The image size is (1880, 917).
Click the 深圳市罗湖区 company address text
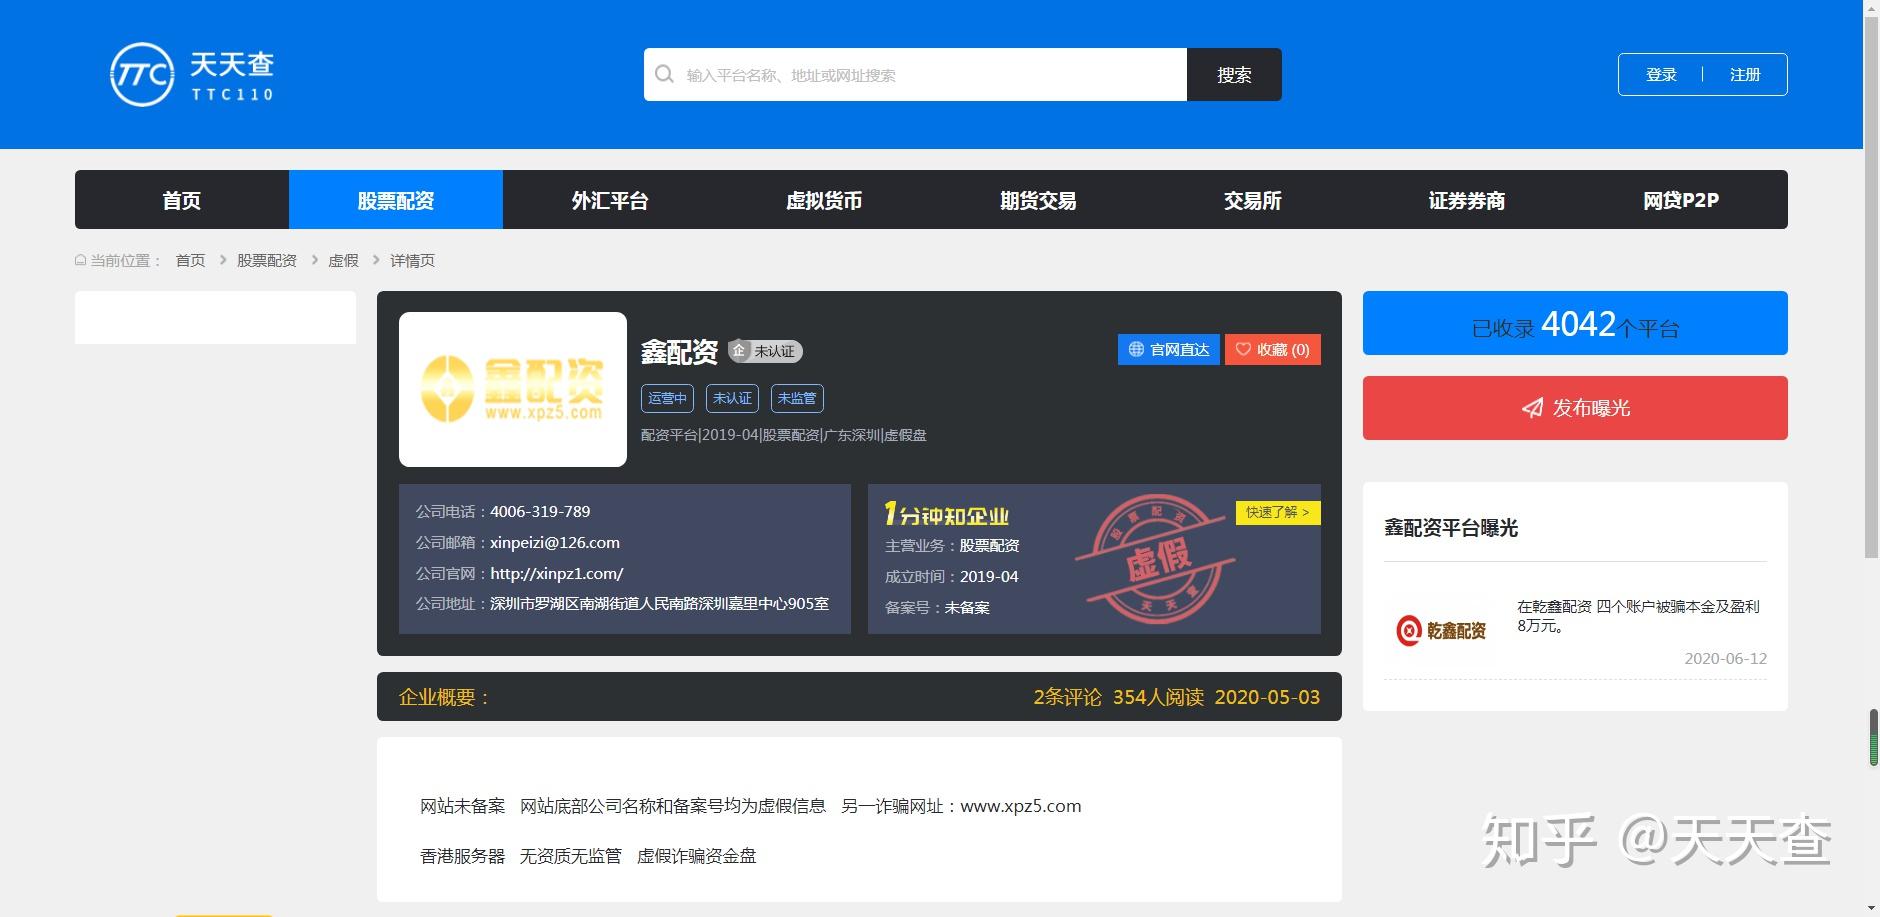(x=659, y=604)
